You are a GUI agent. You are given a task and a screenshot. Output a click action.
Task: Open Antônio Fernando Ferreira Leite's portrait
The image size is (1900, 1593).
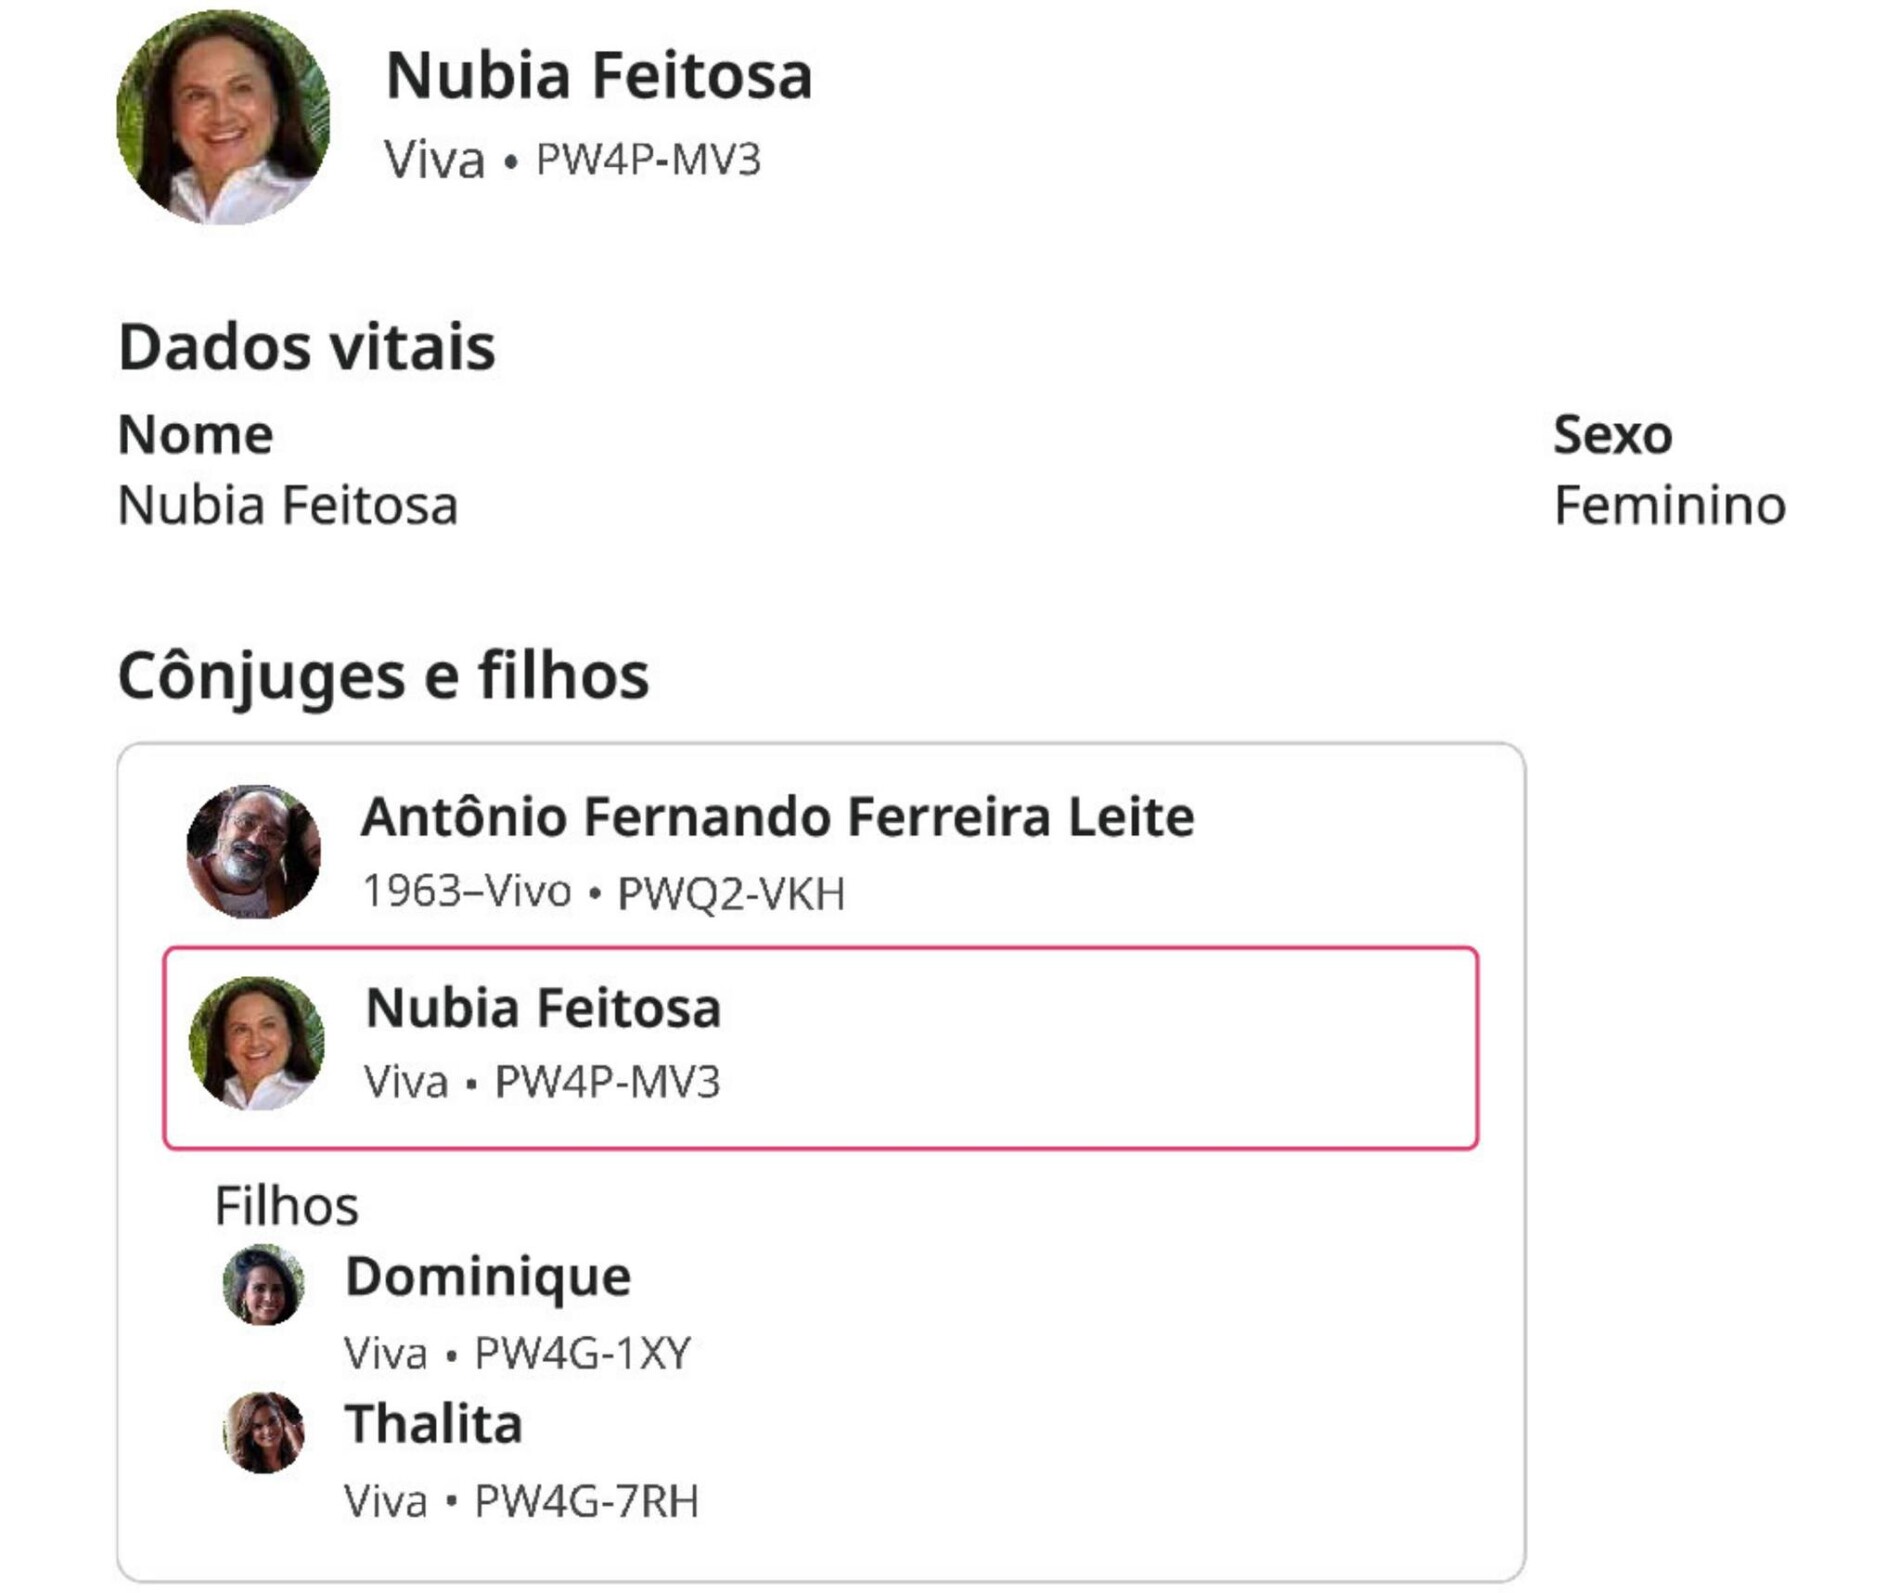click(254, 852)
